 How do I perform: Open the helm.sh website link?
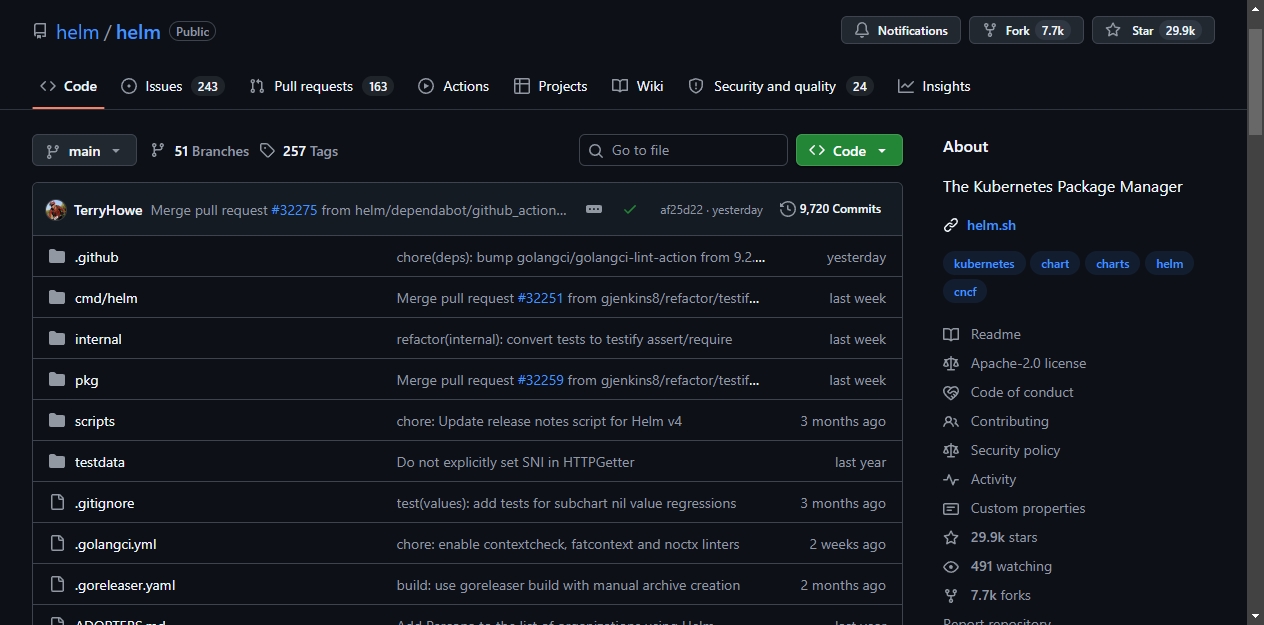pyautogui.click(x=991, y=225)
